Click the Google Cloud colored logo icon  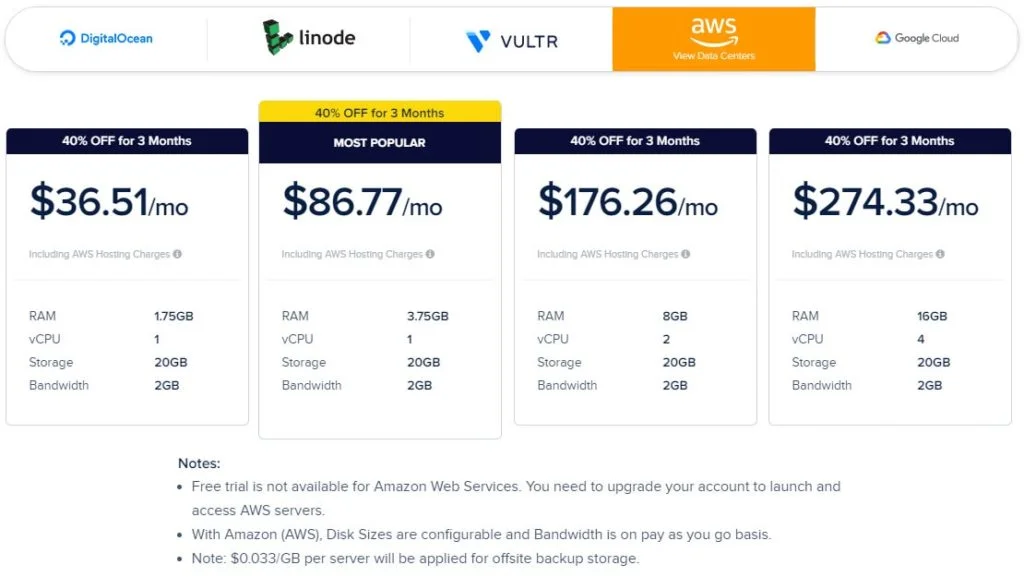click(x=883, y=38)
